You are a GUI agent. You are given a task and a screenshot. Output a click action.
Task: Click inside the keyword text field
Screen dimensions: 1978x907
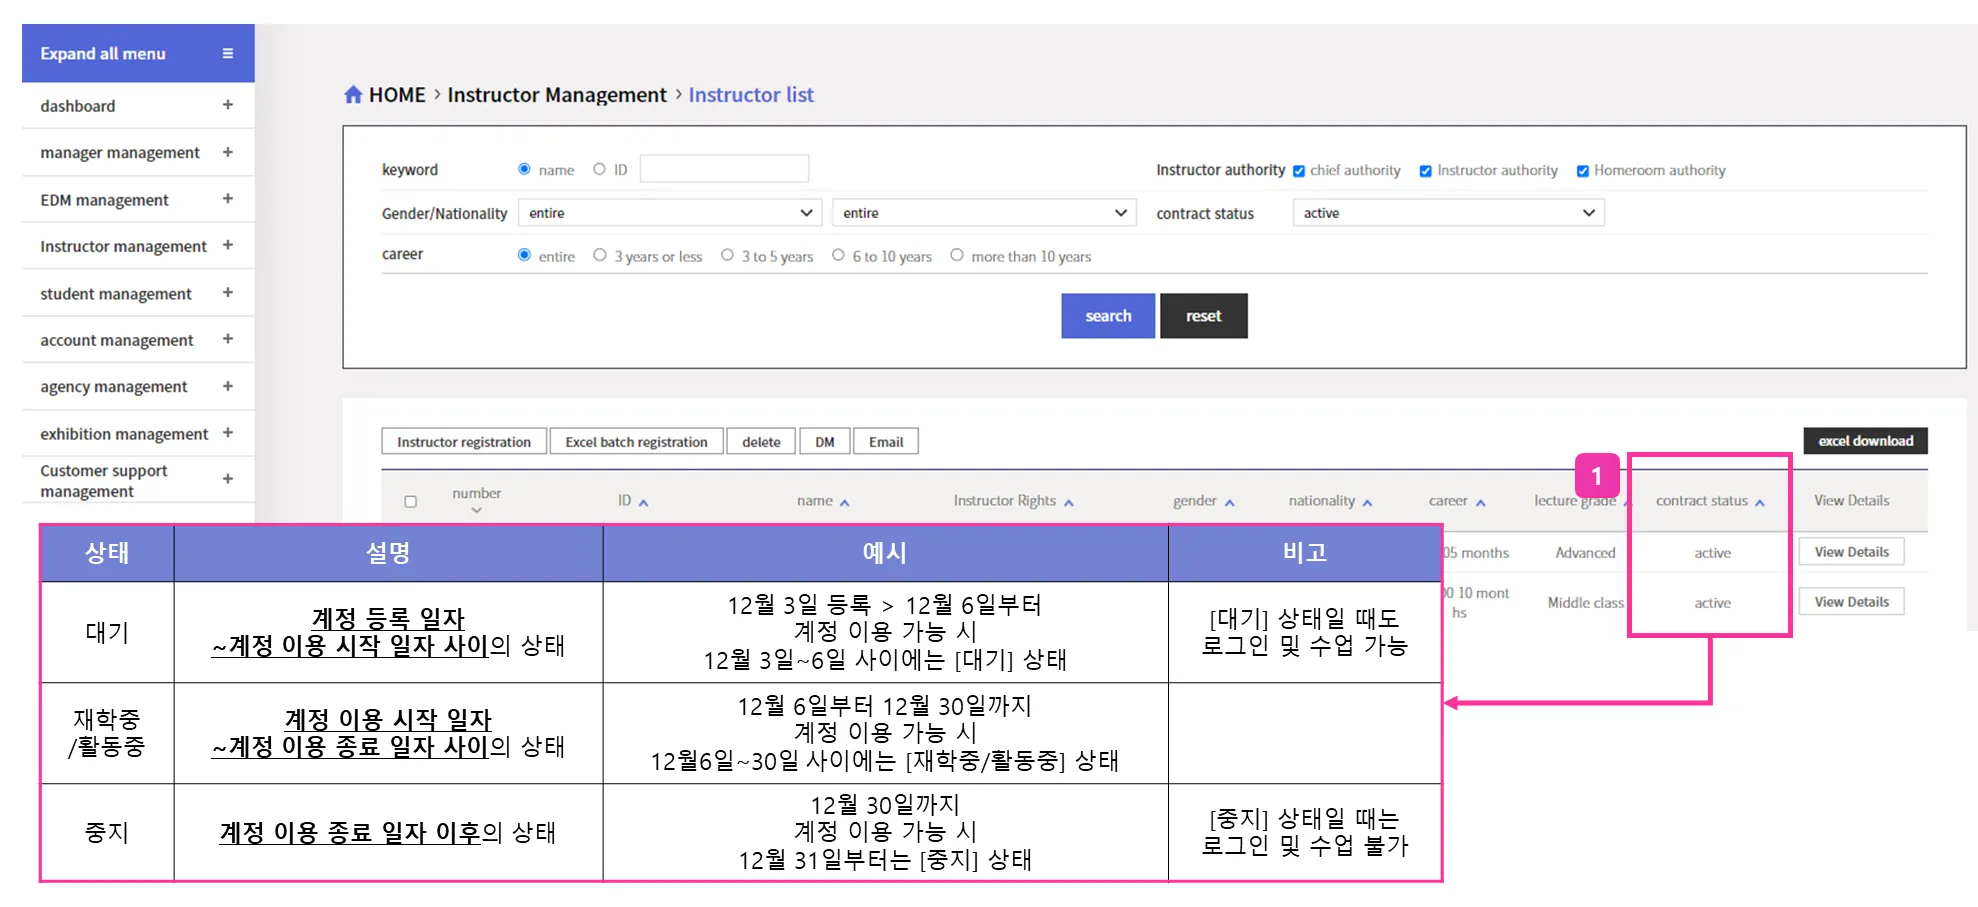pos(724,169)
